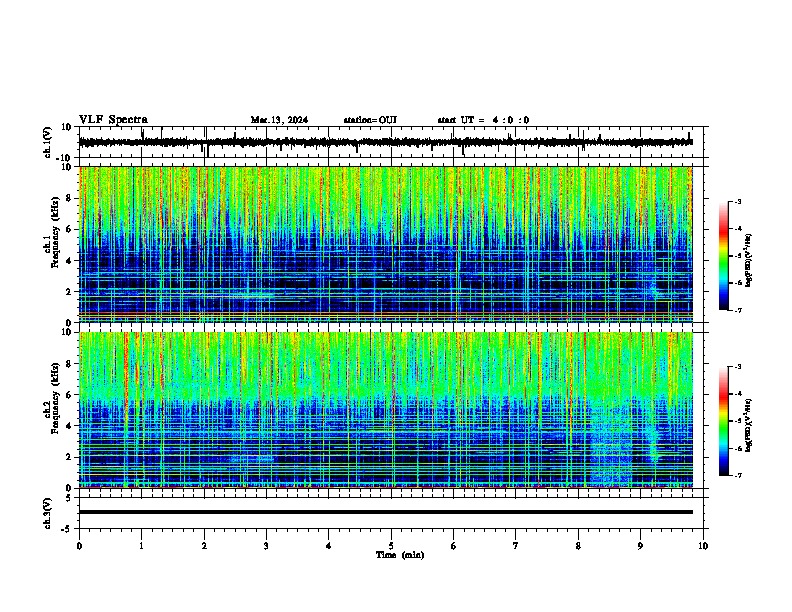792x612 pixels.
Task: Click the ch.2 spectrogram color scale bar
Action: click(724, 421)
